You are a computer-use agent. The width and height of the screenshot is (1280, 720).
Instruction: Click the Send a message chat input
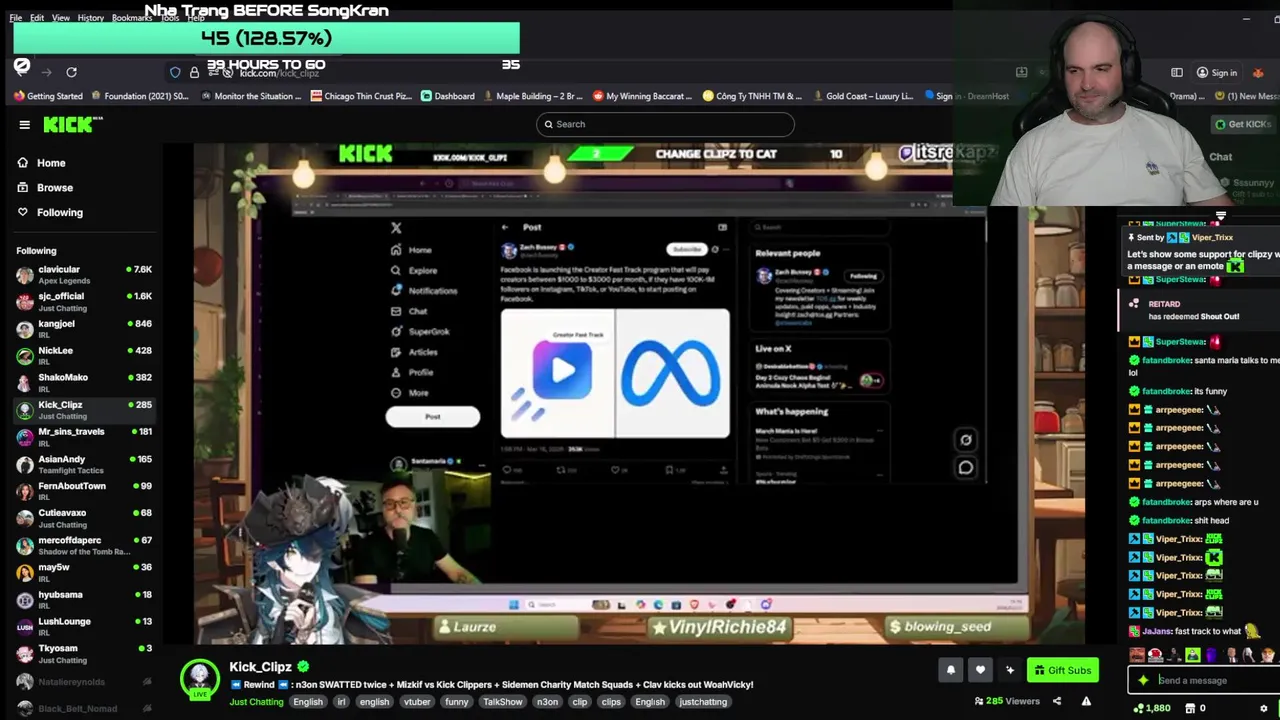pyautogui.click(x=1204, y=680)
